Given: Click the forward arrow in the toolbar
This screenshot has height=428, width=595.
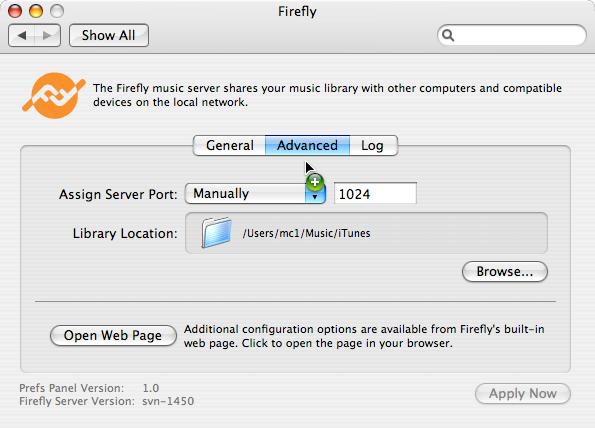Looking at the screenshot, I should point(47,36).
